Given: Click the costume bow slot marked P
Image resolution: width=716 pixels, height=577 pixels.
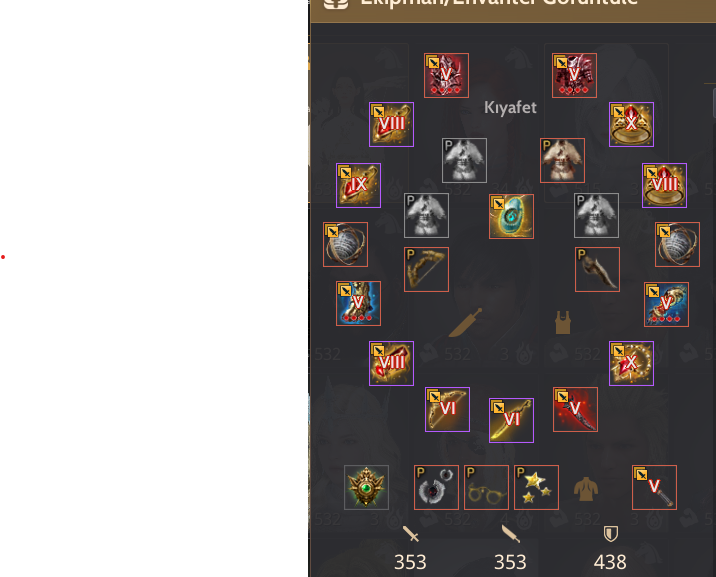Looking at the screenshot, I should [x=426, y=270].
